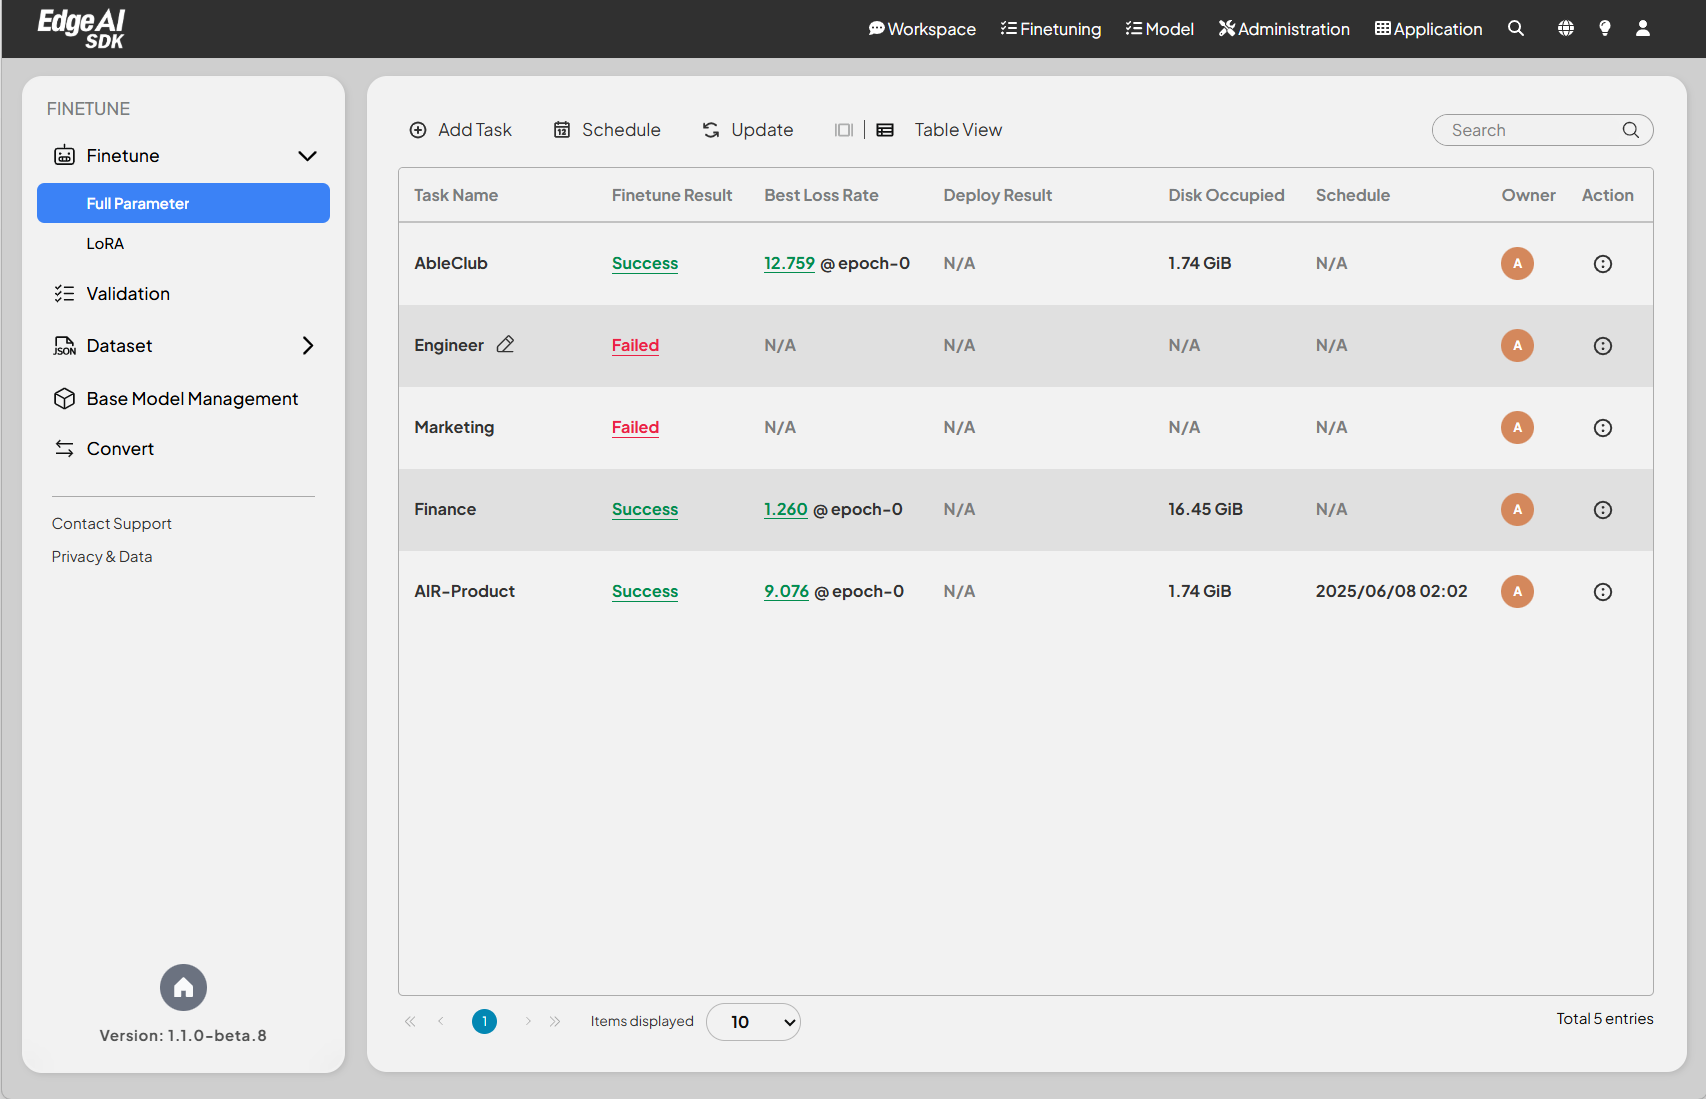The image size is (1706, 1099).
Task: Collapse the Finetune sidebar section
Action: (x=307, y=156)
